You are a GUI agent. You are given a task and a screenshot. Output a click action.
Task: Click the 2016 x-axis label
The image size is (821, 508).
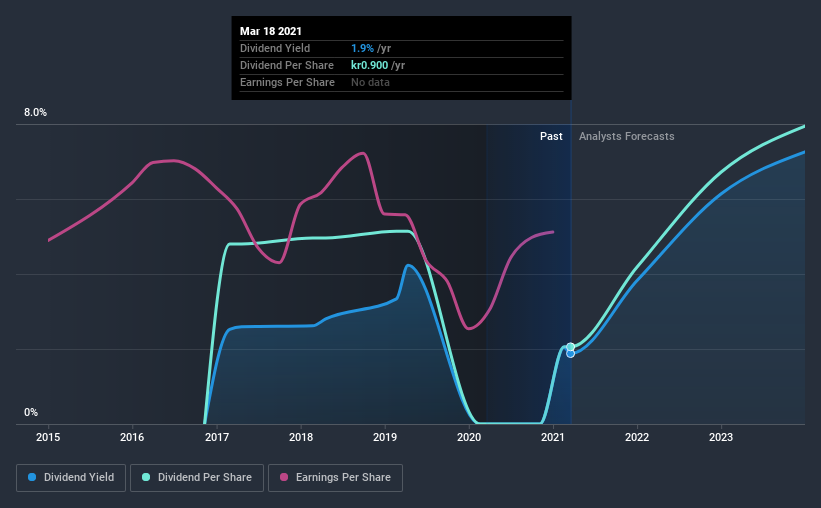pyautogui.click(x=132, y=437)
